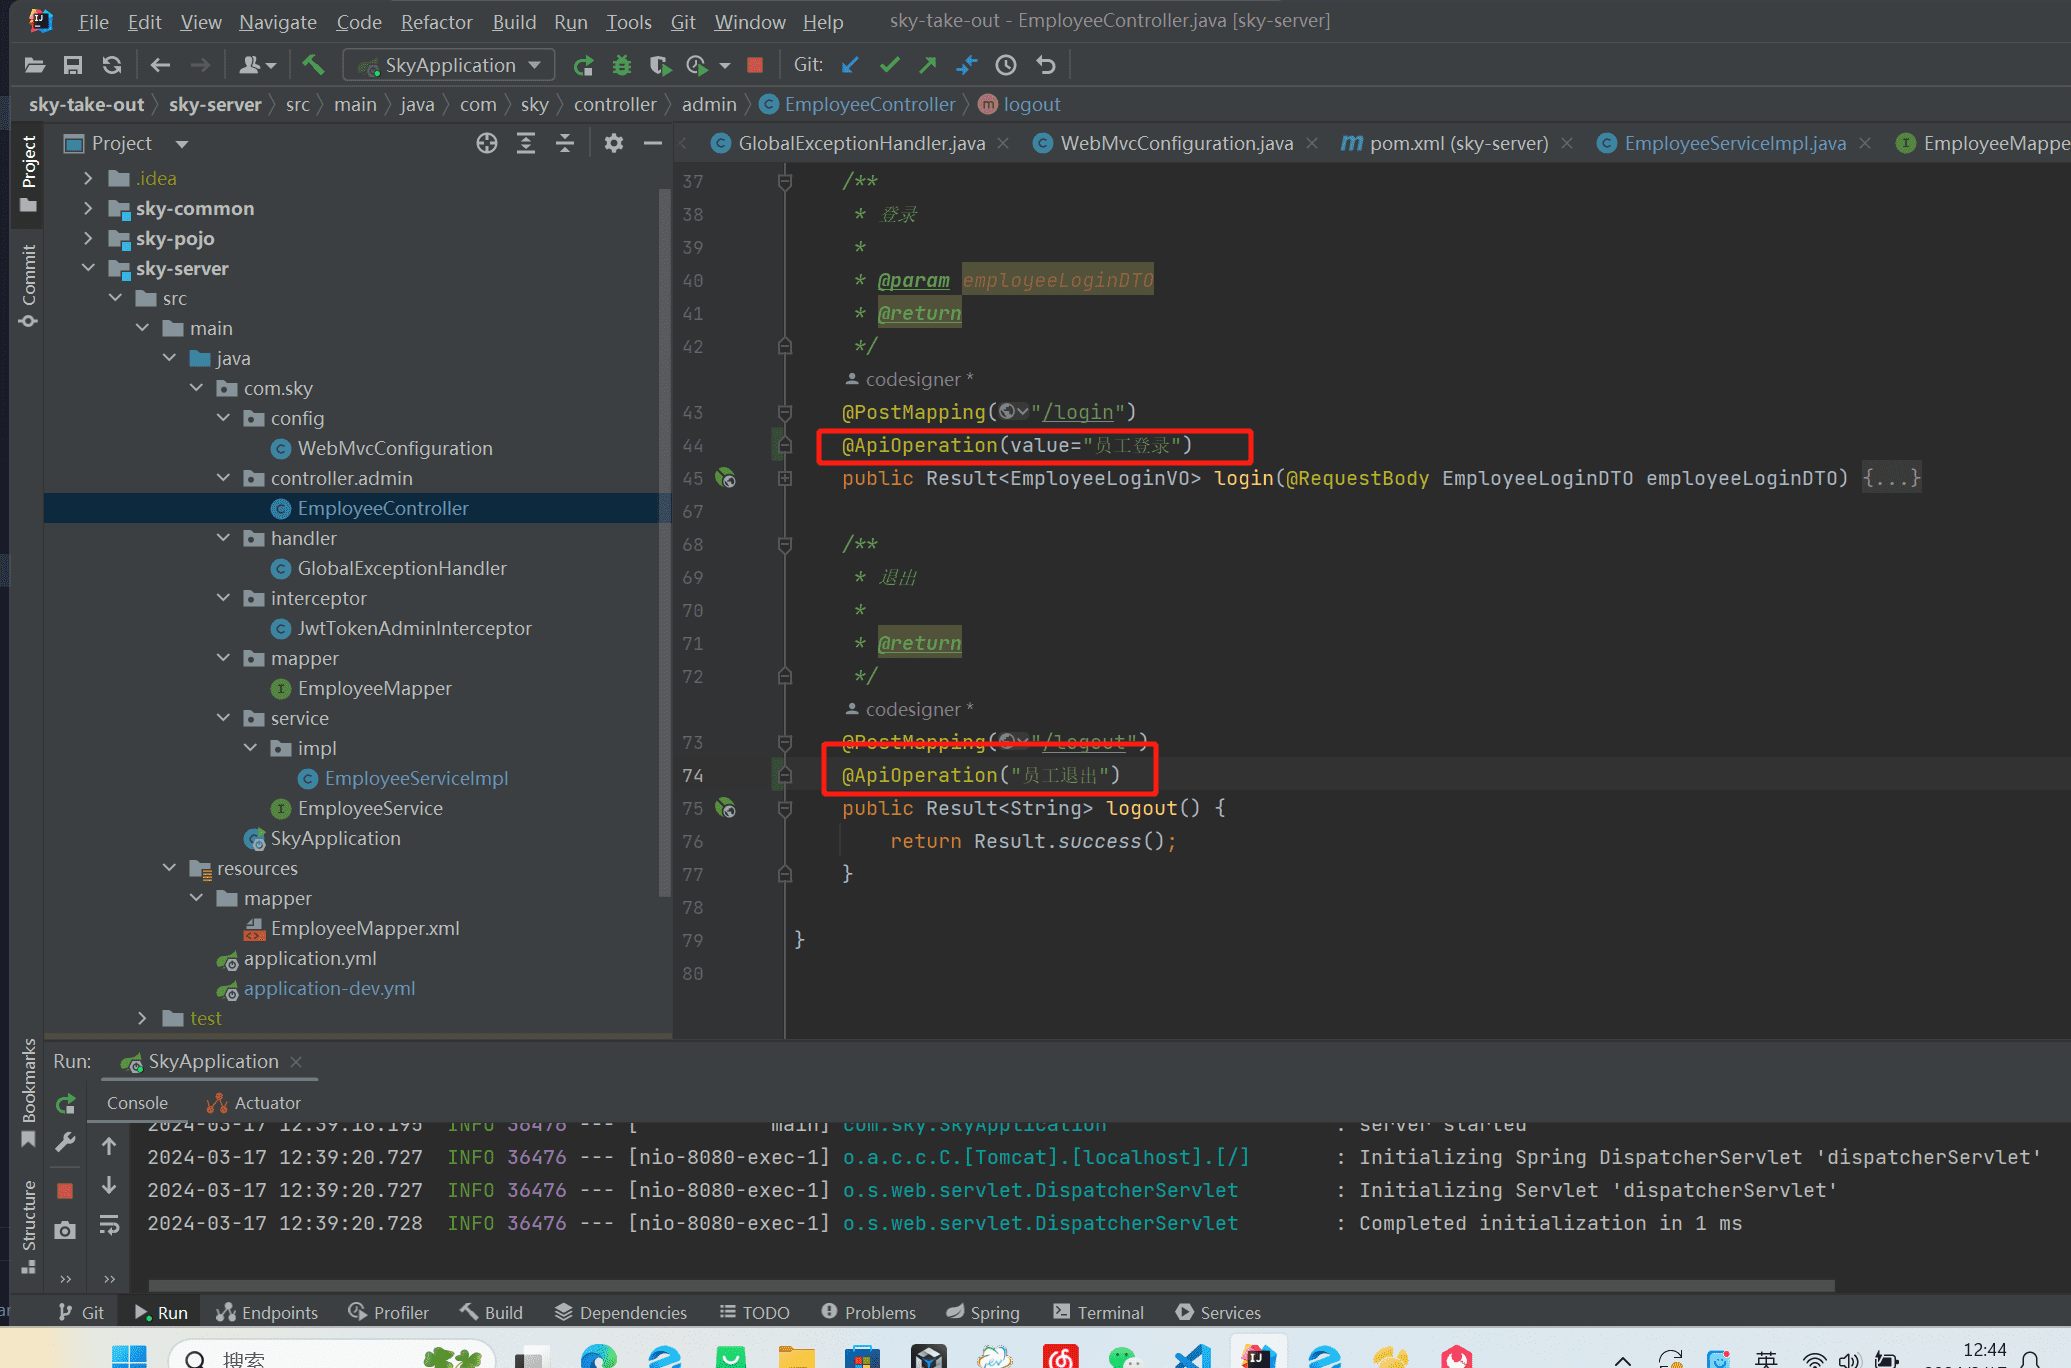Image resolution: width=2071 pixels, height=1368 pixels.
Task: Click the Debug bug icon
Action: 622,66
